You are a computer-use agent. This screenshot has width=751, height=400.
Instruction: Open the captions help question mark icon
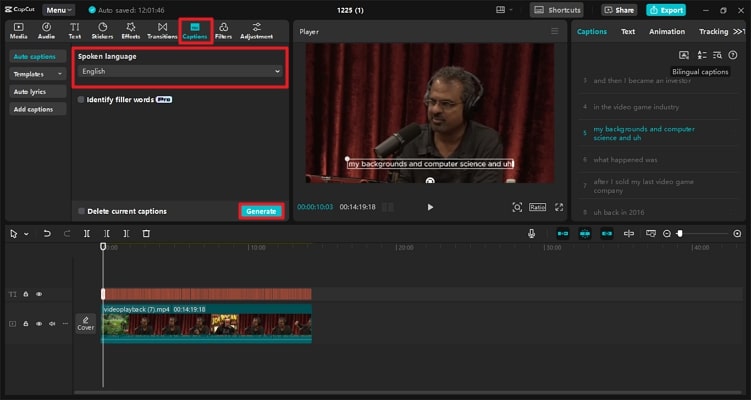[x=733, y=55]
